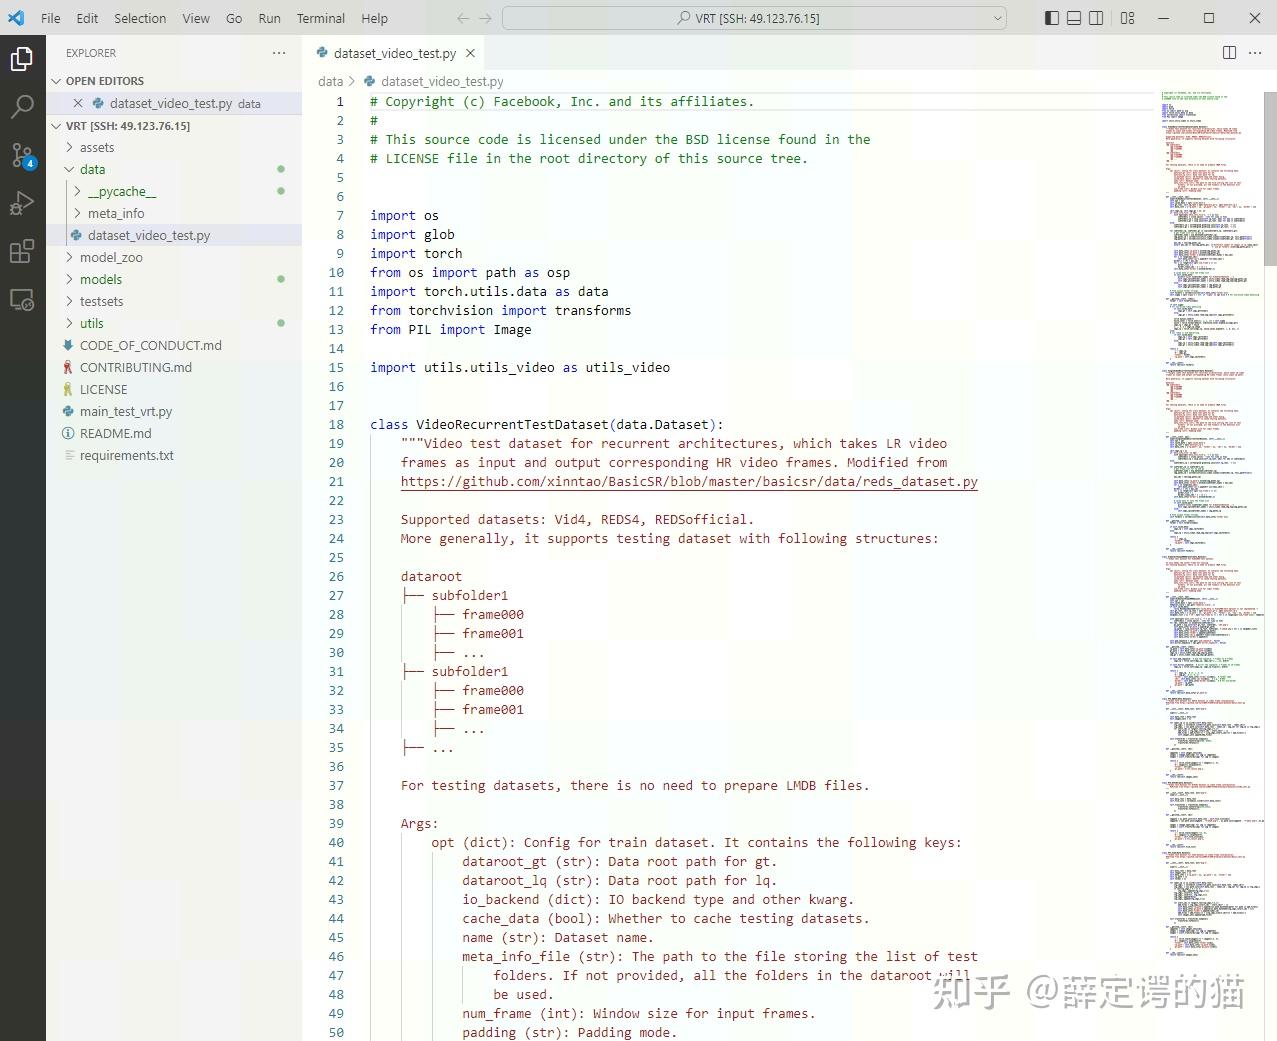Open the File menu
1277x1041 pixels.
tap(51, 18)
